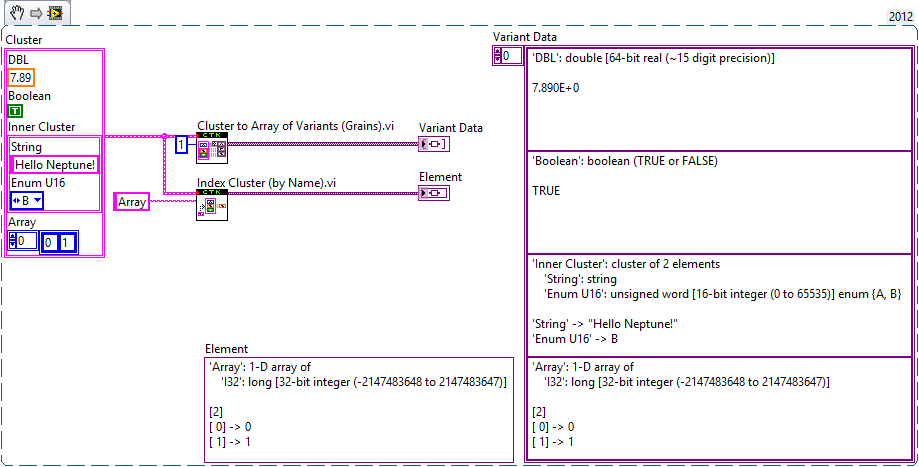This screenshot has height=467, width=919.
Task: Click [ 0] -> 0 line in Variant Data
Action: 553,427
